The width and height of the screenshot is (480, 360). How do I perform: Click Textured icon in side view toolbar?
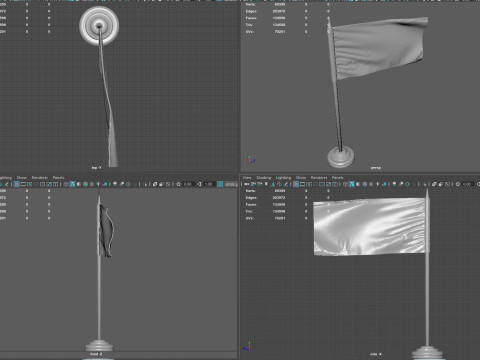tap(371, 184)
